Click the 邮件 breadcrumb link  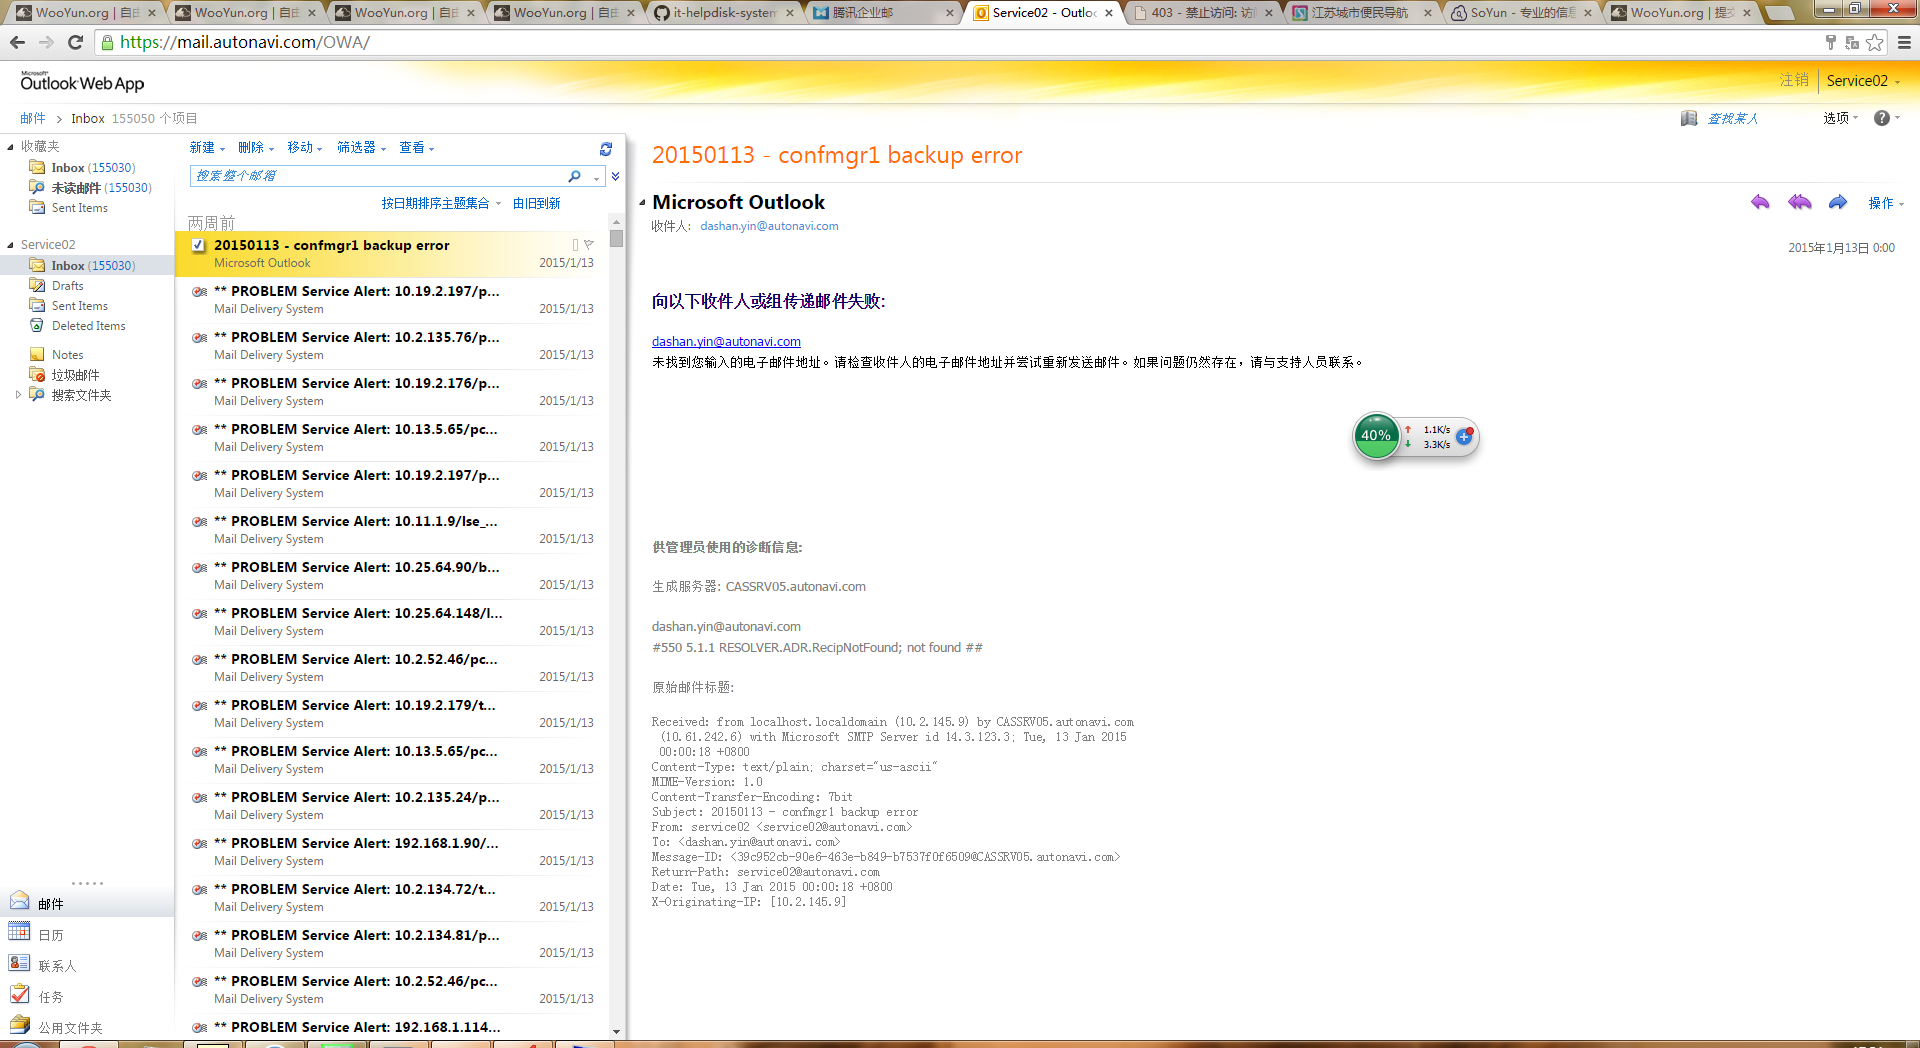(x=33, y=118)
